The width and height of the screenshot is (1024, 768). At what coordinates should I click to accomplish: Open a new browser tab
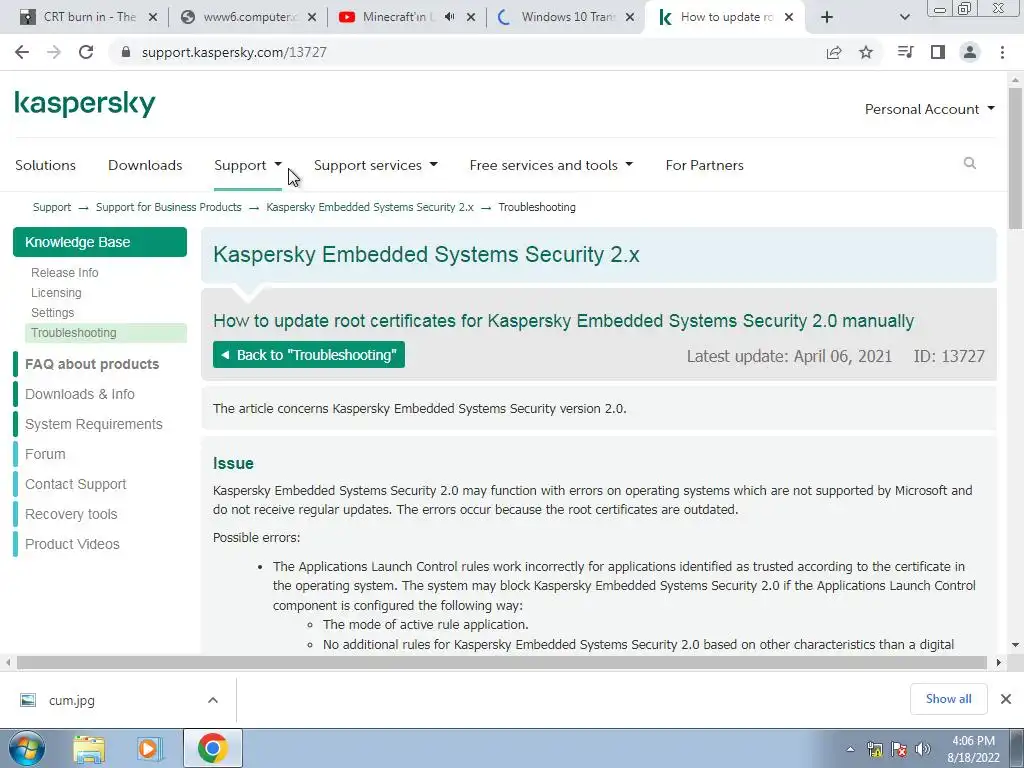827,18
